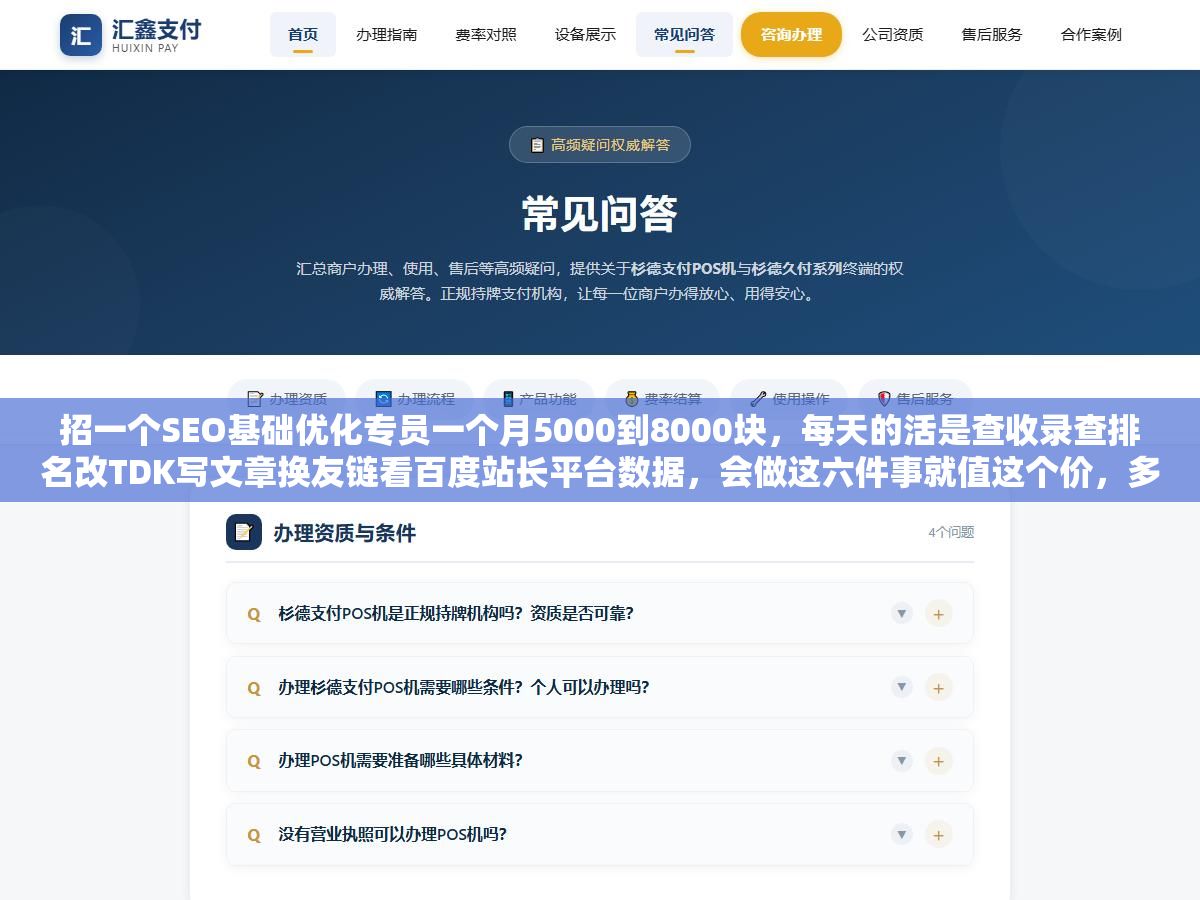Click Q icon of 正规持牌机构 question

point(254,614)
